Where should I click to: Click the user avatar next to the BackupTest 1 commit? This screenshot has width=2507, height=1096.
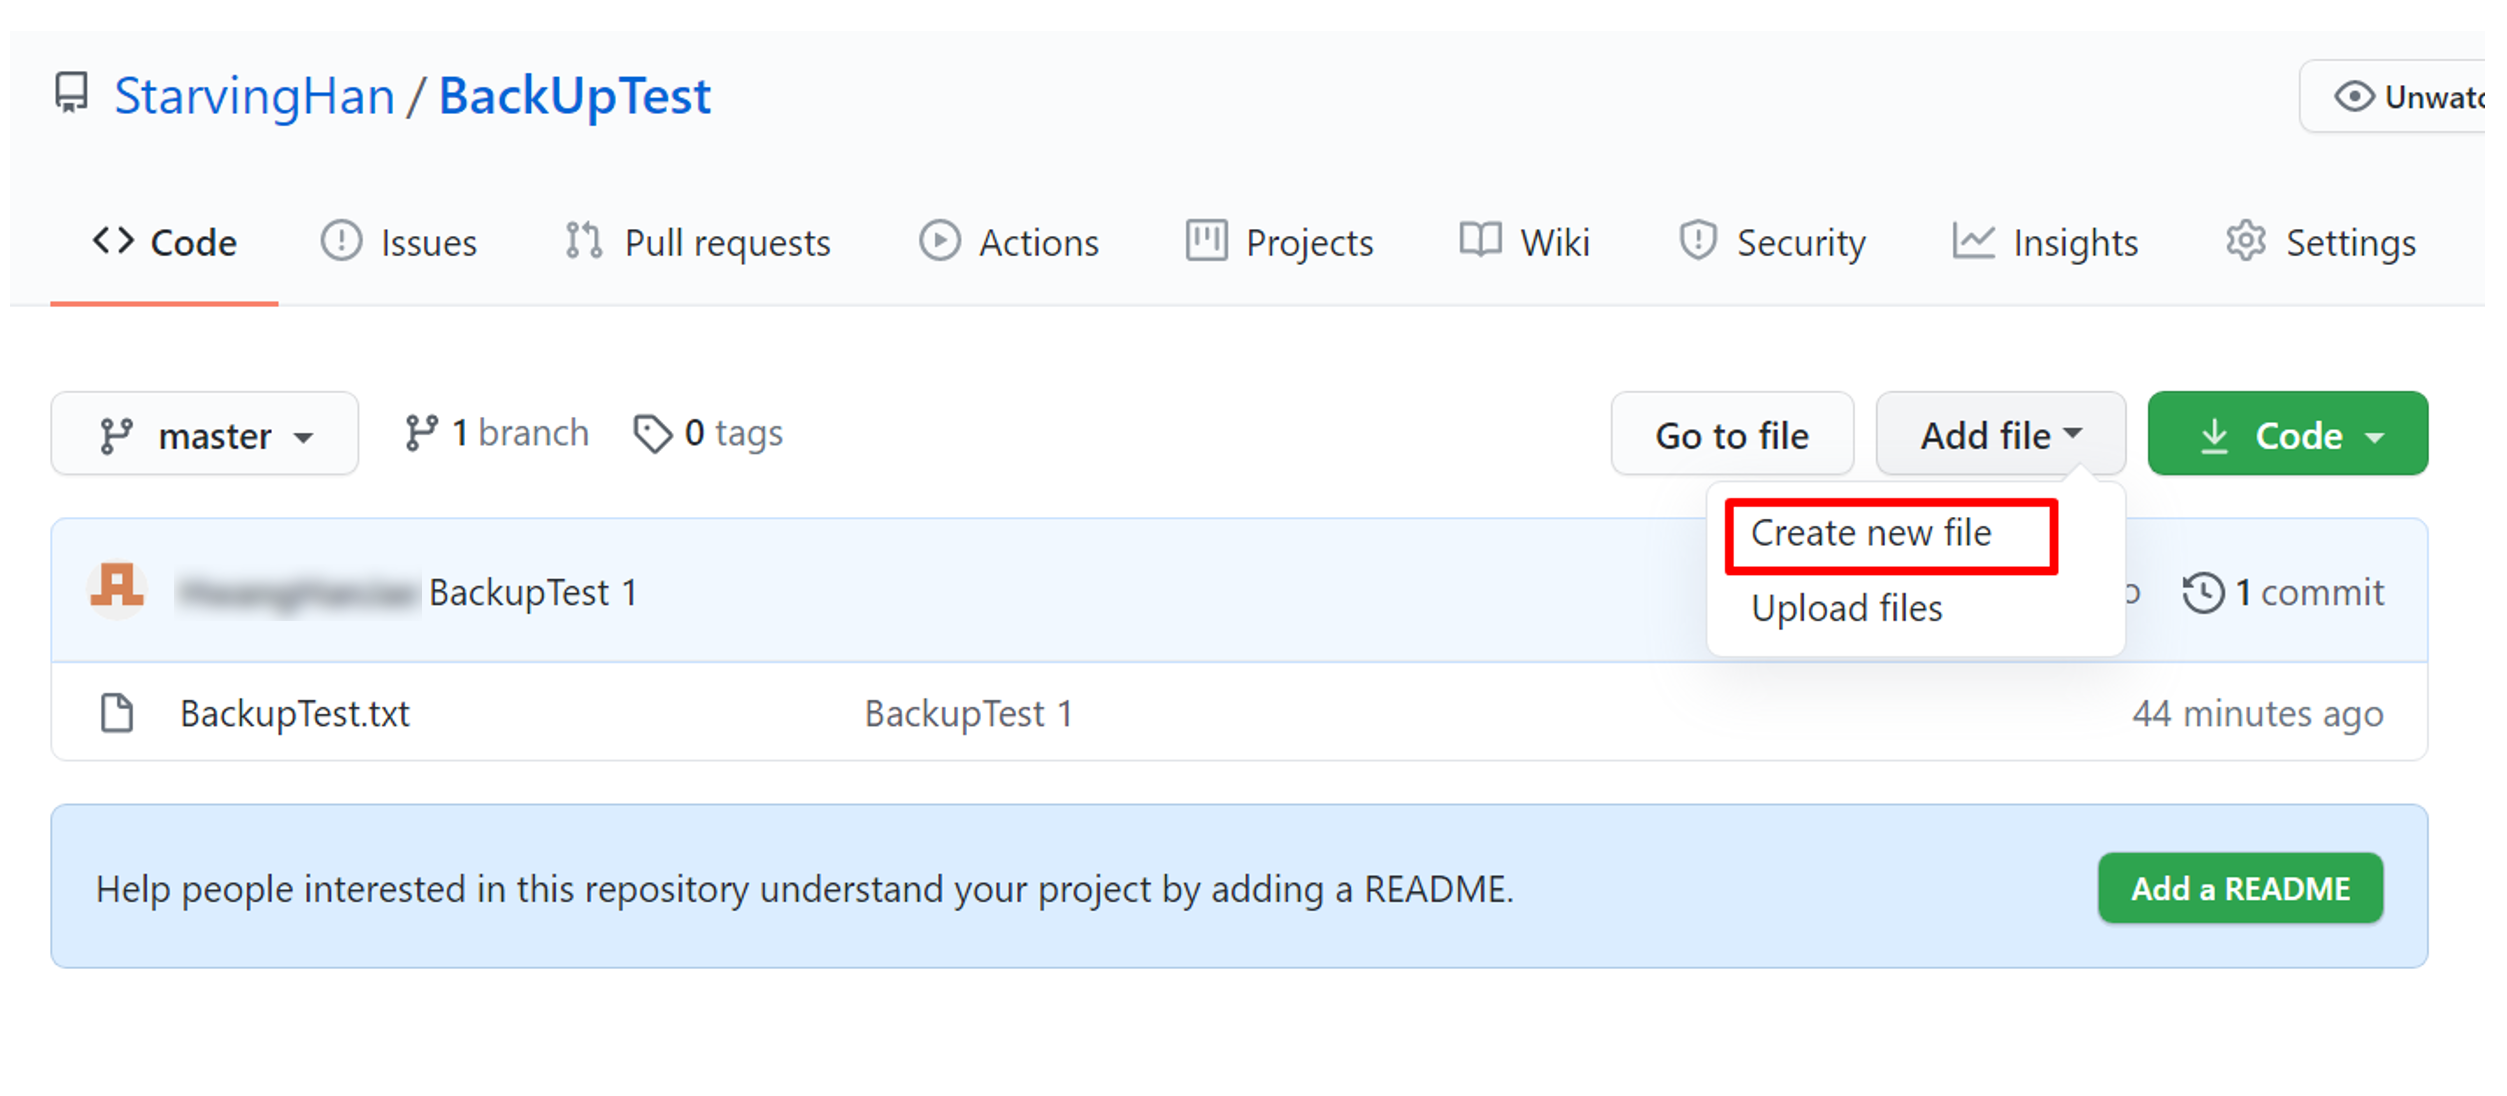point(117,589)
